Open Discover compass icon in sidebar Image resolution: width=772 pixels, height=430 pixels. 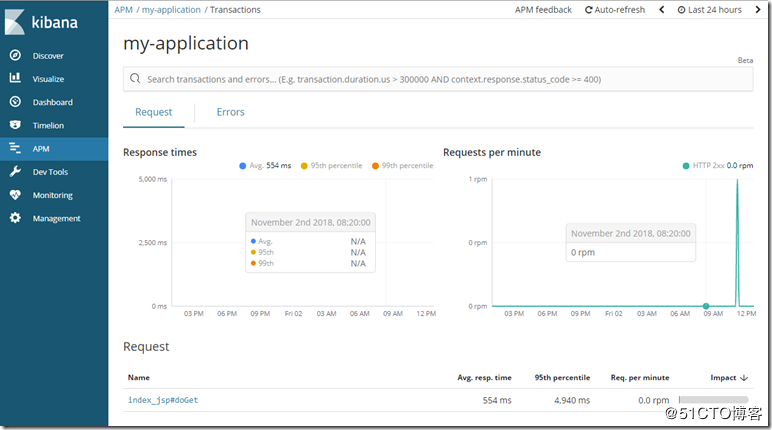pyautogui.click(x=15, y=55)
